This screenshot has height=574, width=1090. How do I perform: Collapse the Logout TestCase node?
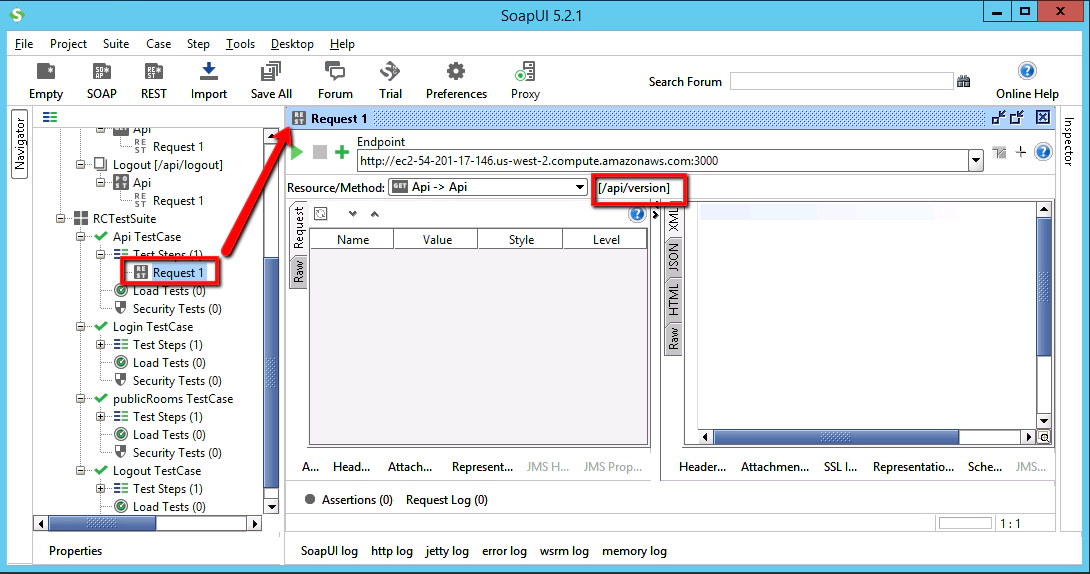(81, 470)
